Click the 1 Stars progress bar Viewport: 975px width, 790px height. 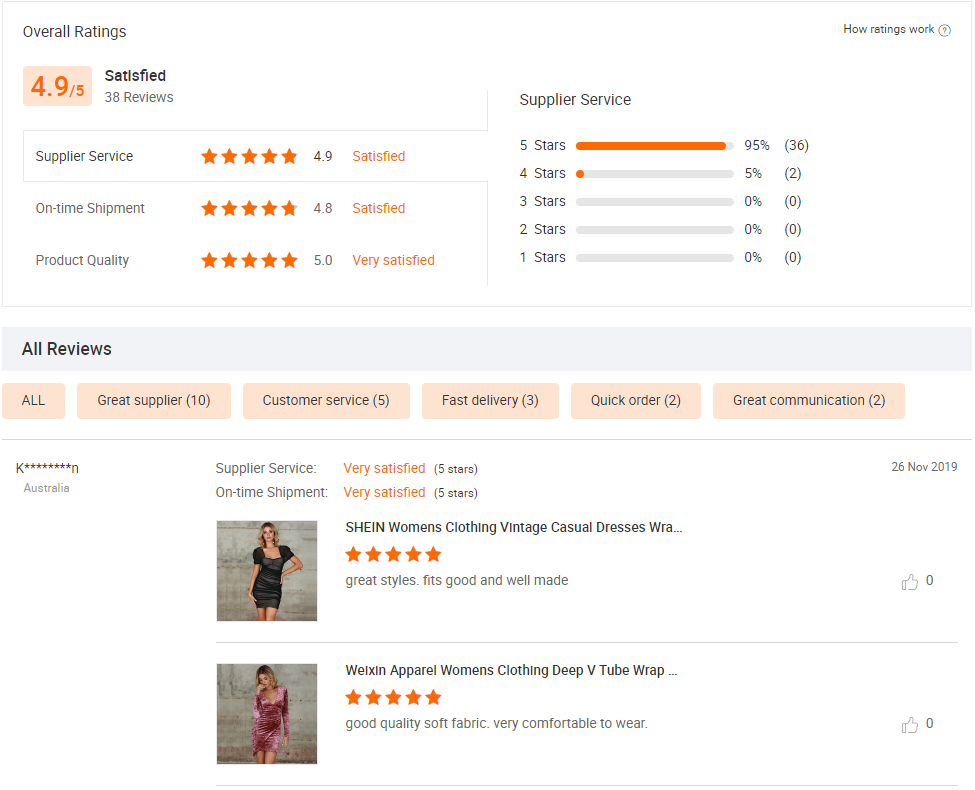(x=655, y=258)
